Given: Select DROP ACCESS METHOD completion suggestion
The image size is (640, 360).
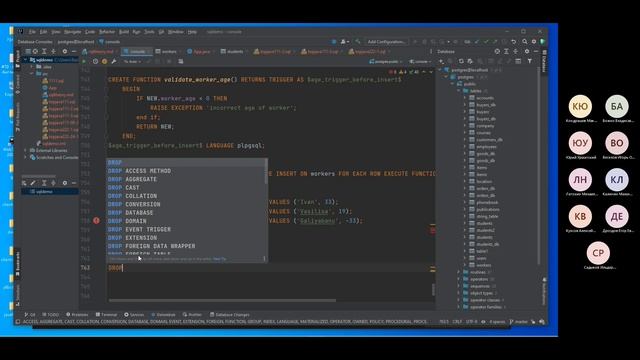Looking at the screenshot, I should 186,171.
